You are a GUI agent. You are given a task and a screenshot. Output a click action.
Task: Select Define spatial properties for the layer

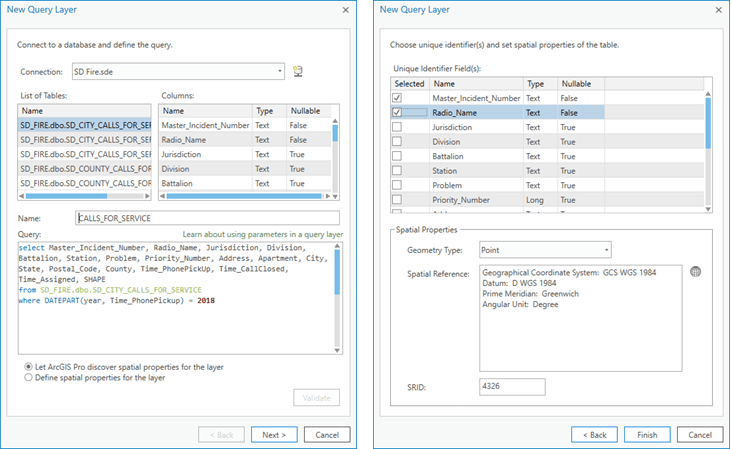[x=28, y=377]
